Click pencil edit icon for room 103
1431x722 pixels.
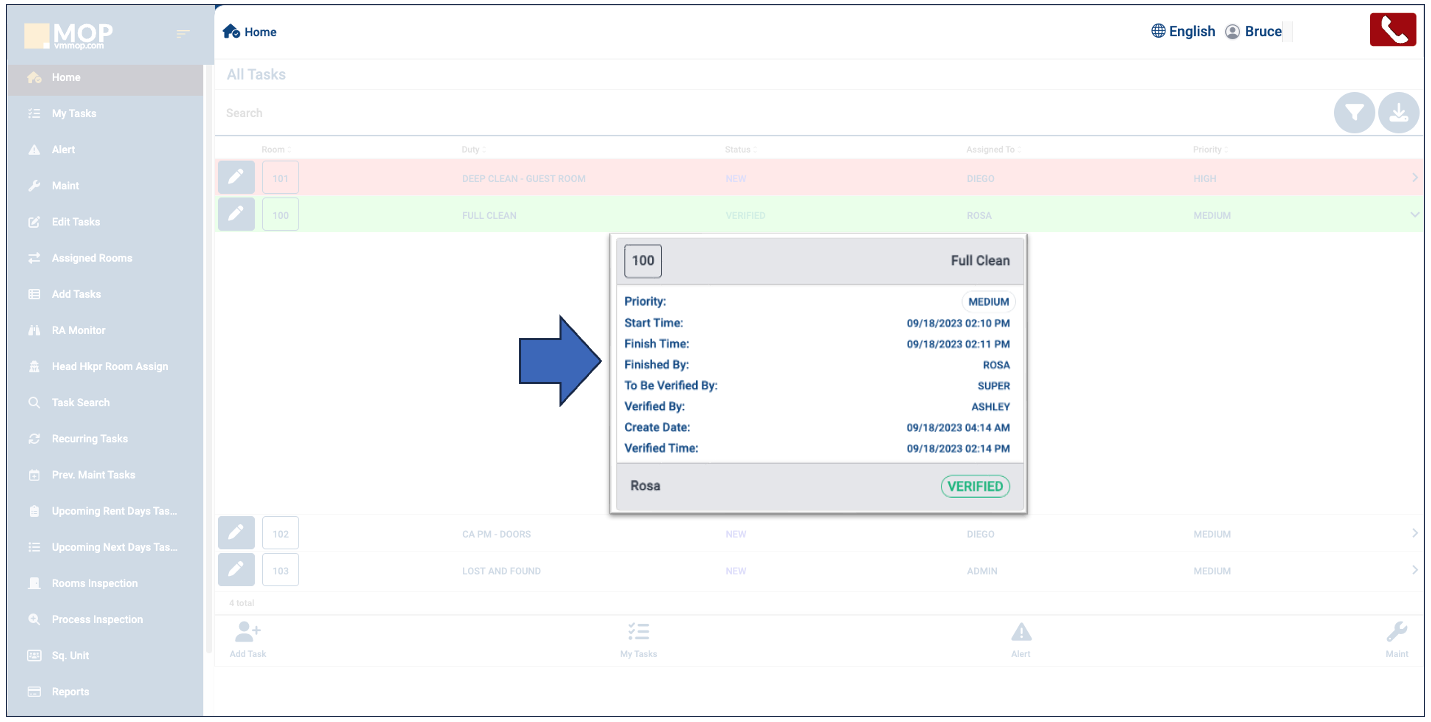tap(236, 570)
